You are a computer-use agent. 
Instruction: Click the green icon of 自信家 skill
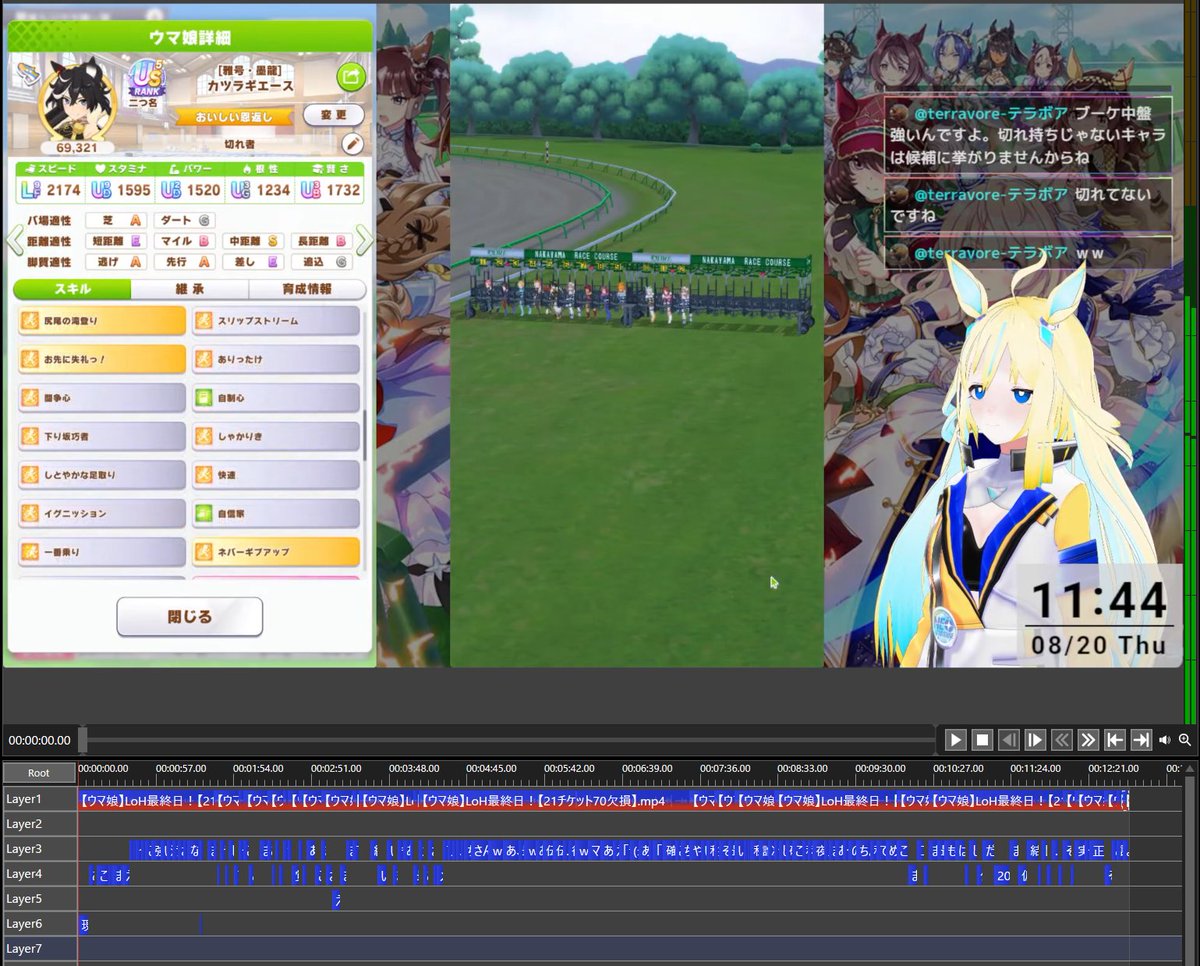(204, 513)
